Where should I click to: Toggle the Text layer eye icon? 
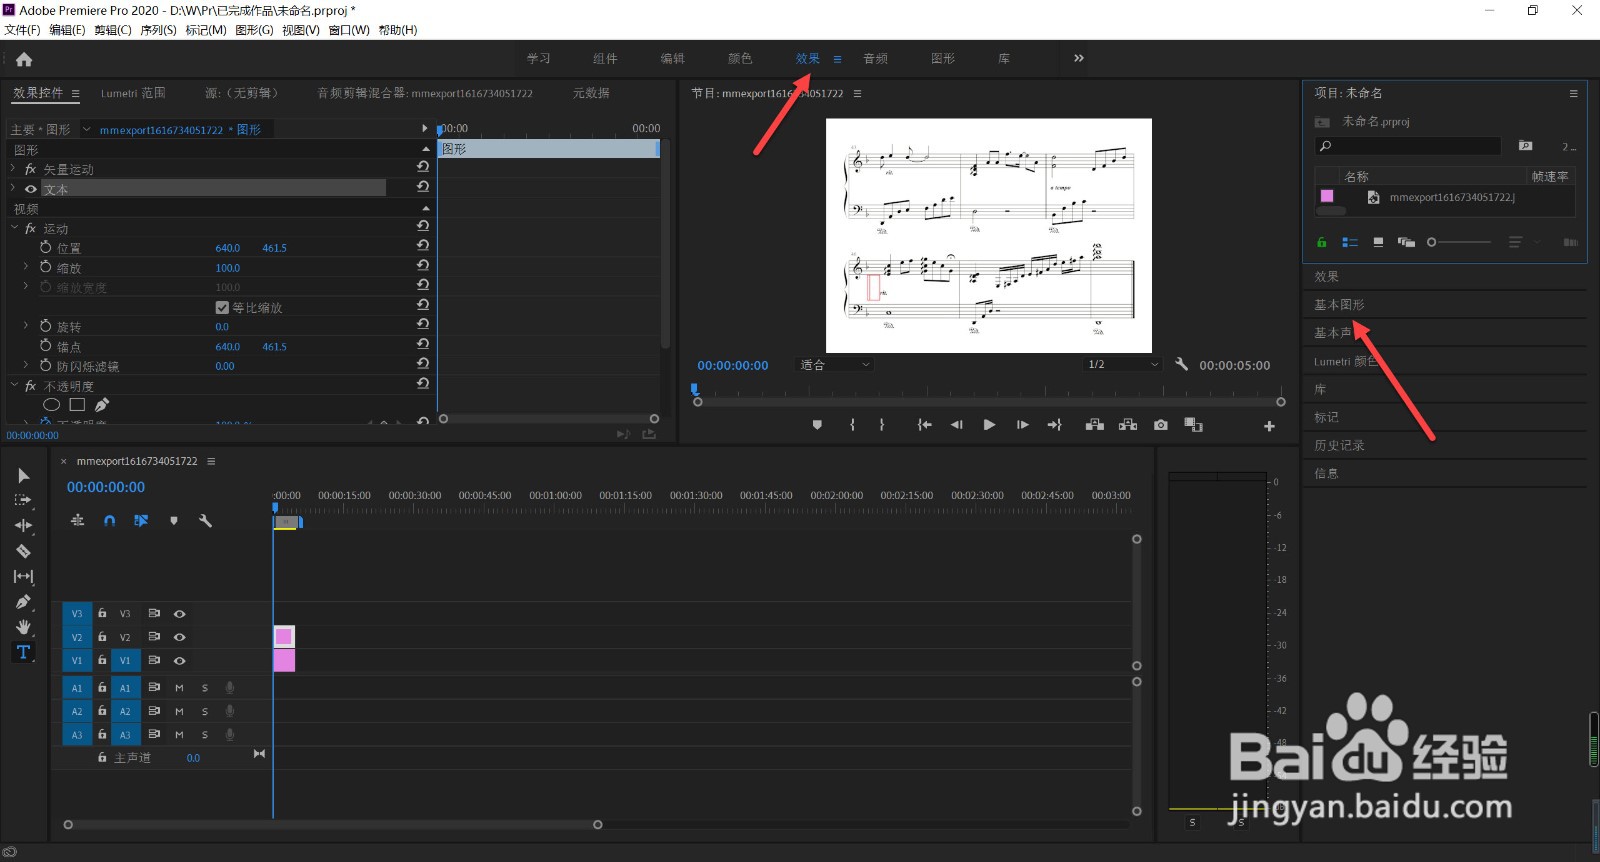coord(31,189)
